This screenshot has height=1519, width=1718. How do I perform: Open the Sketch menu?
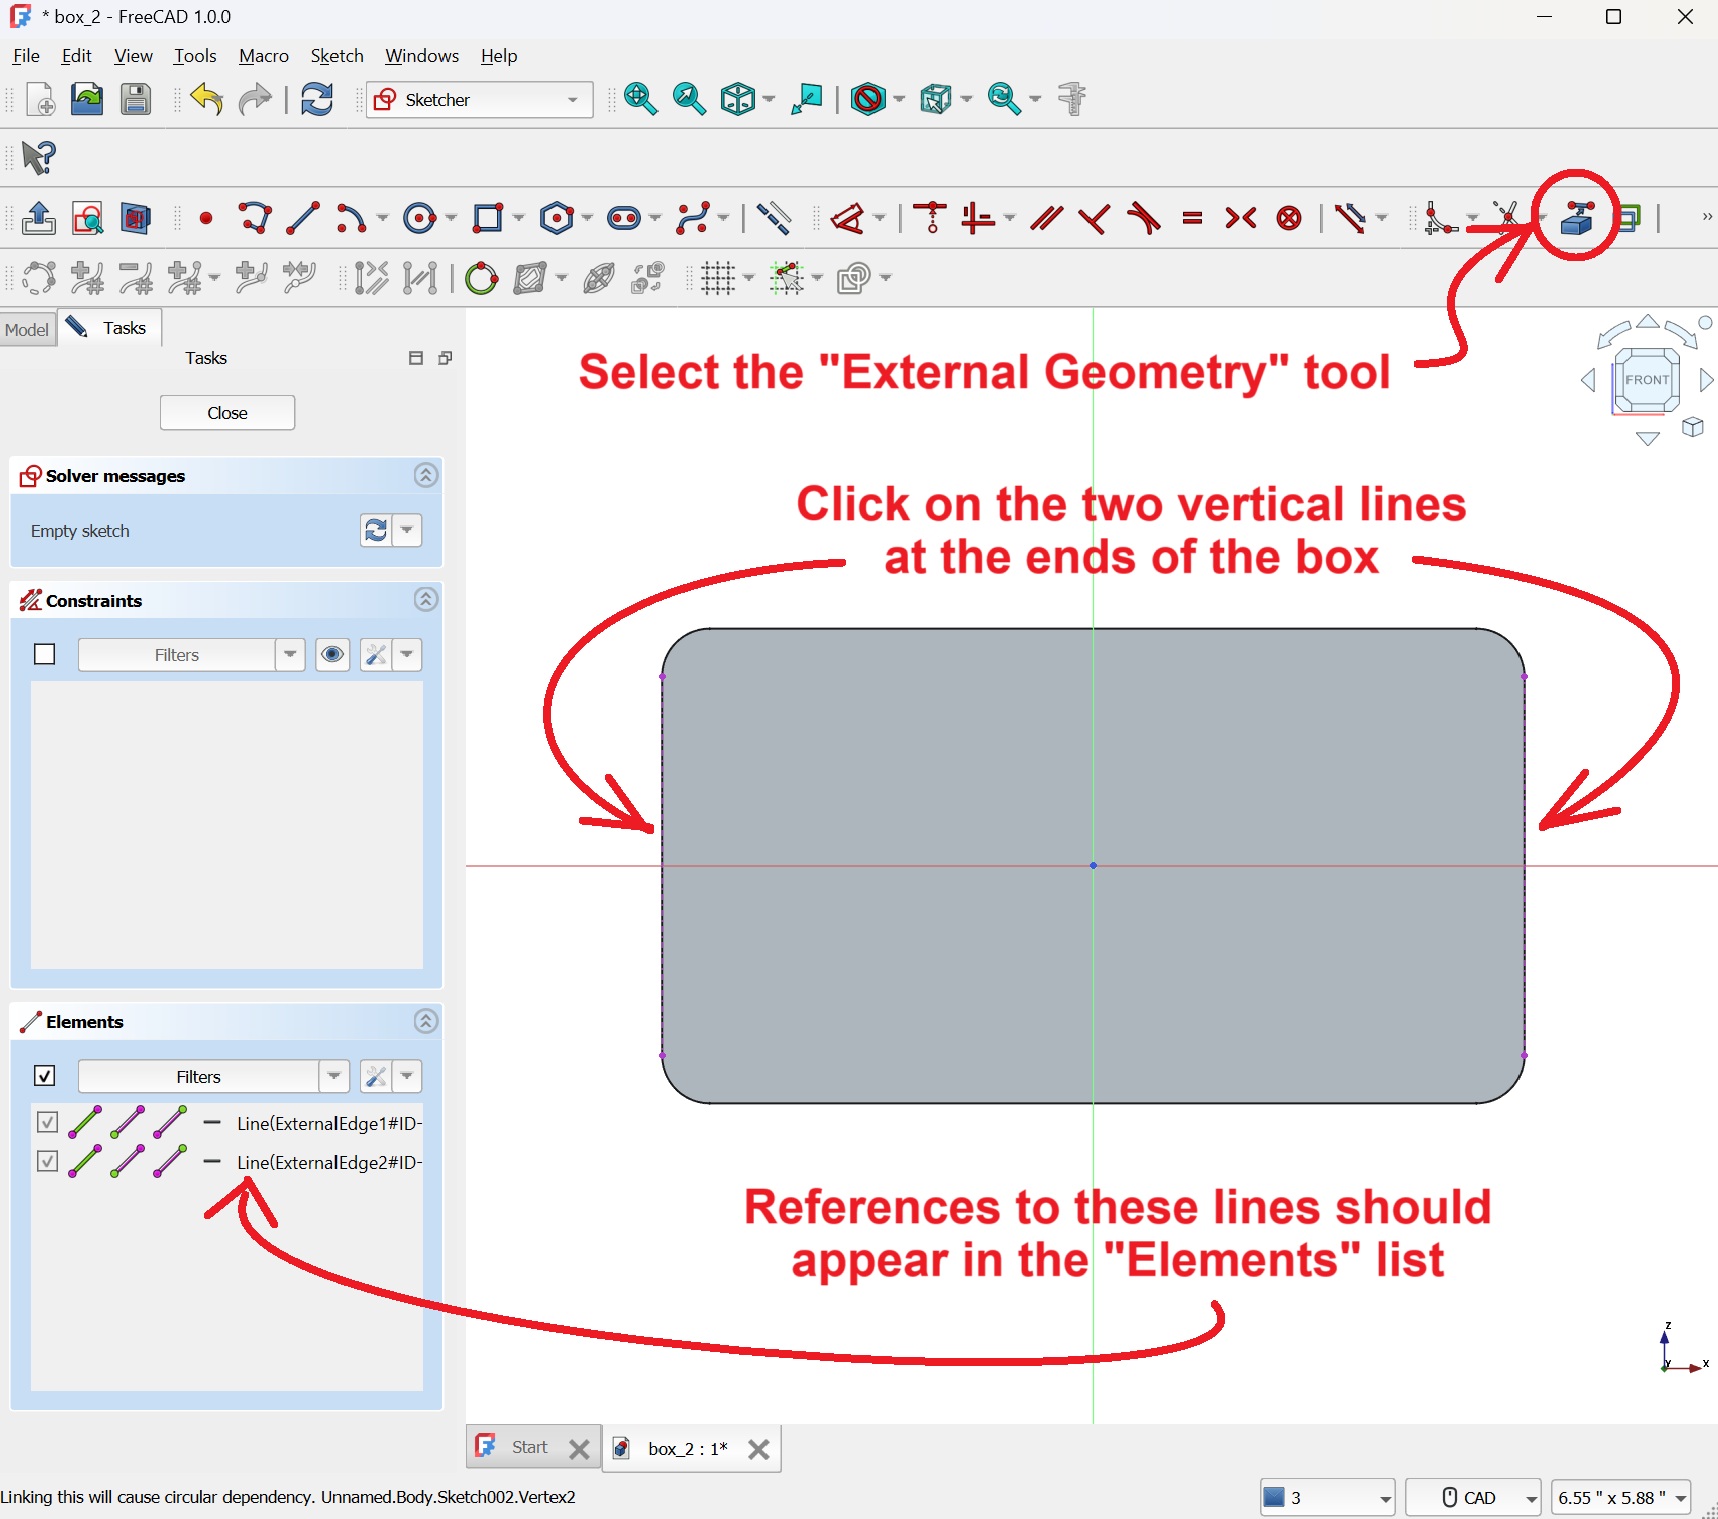[336, 56]
